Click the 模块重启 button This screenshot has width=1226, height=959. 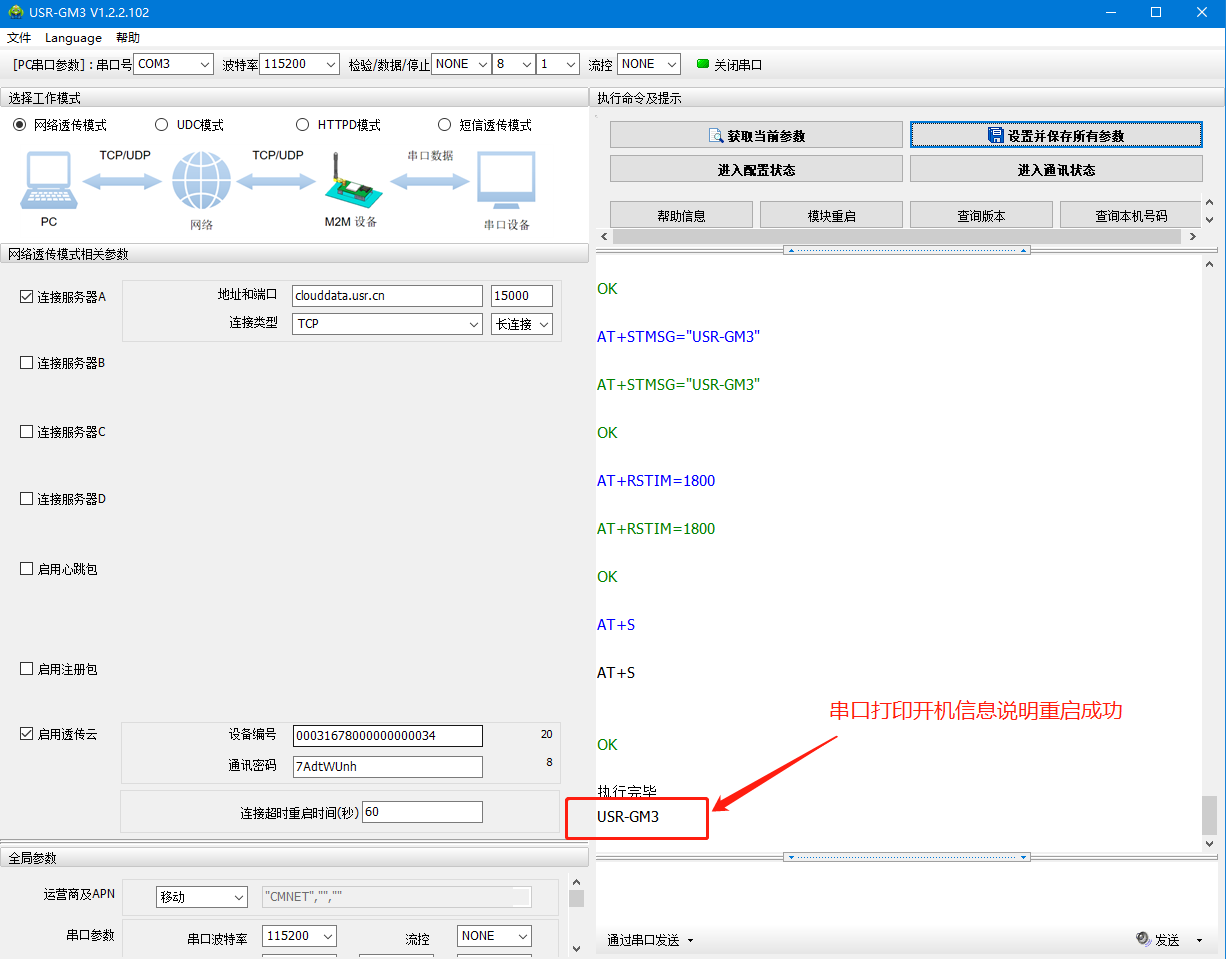[x=831, y=216]
